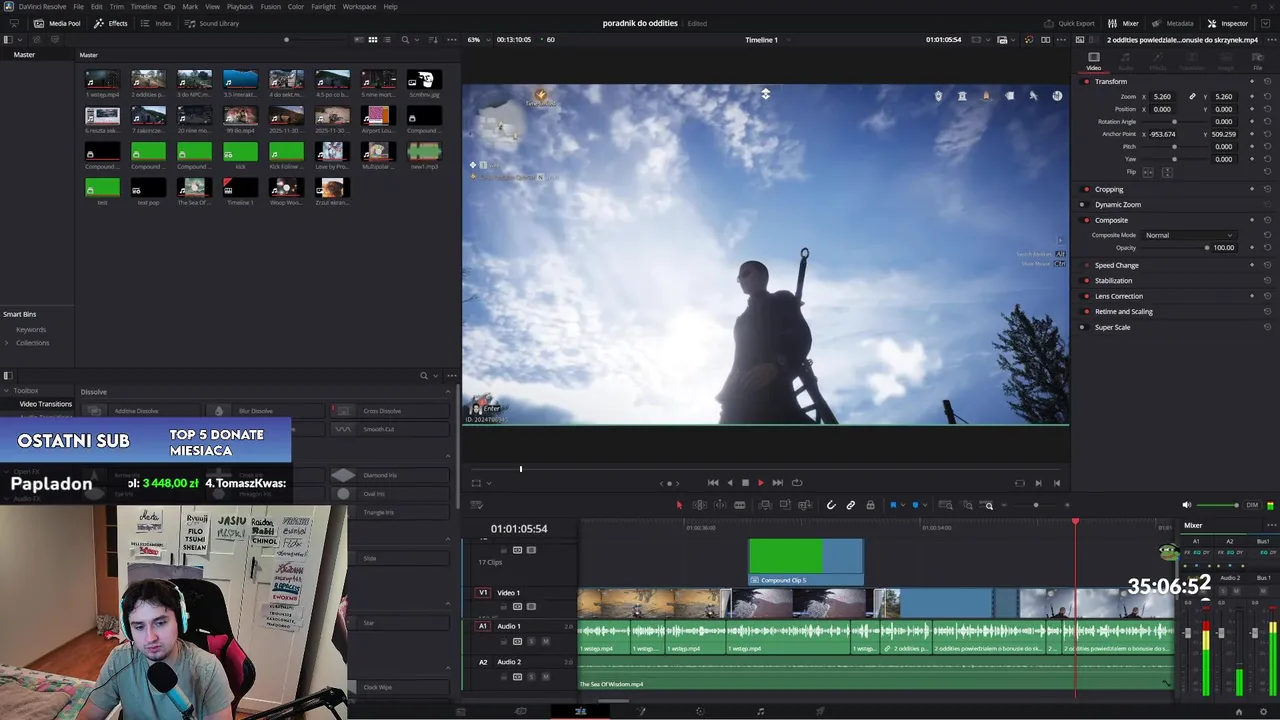The height and width of the screenshot is (720, 1280).
Task: Click the Insert Clip toolbar icon
Action: 765,505
